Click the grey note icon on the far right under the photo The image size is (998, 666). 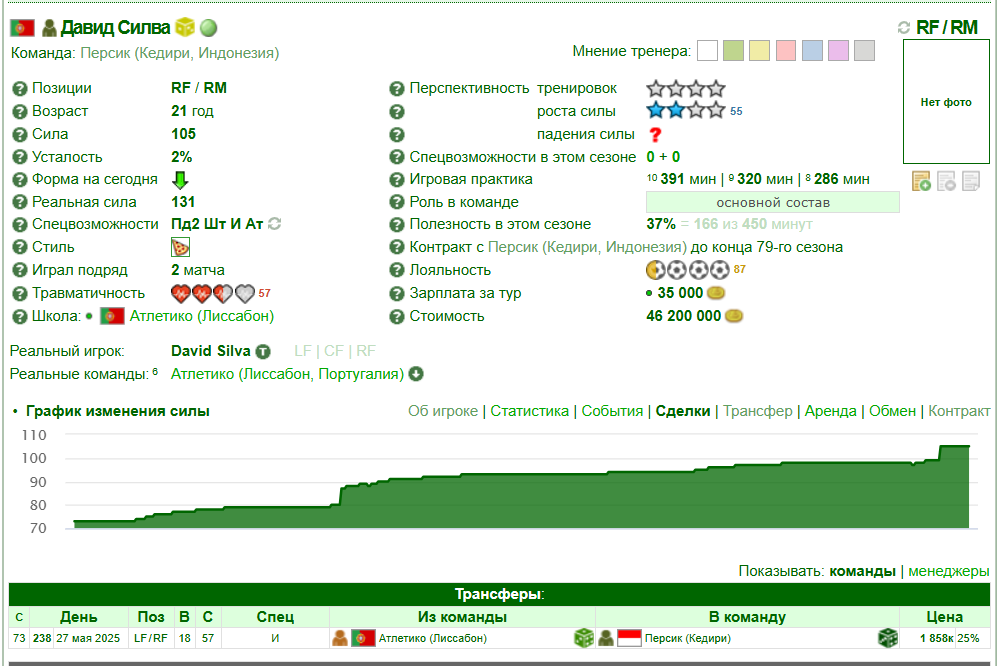(x=971, y=181)
